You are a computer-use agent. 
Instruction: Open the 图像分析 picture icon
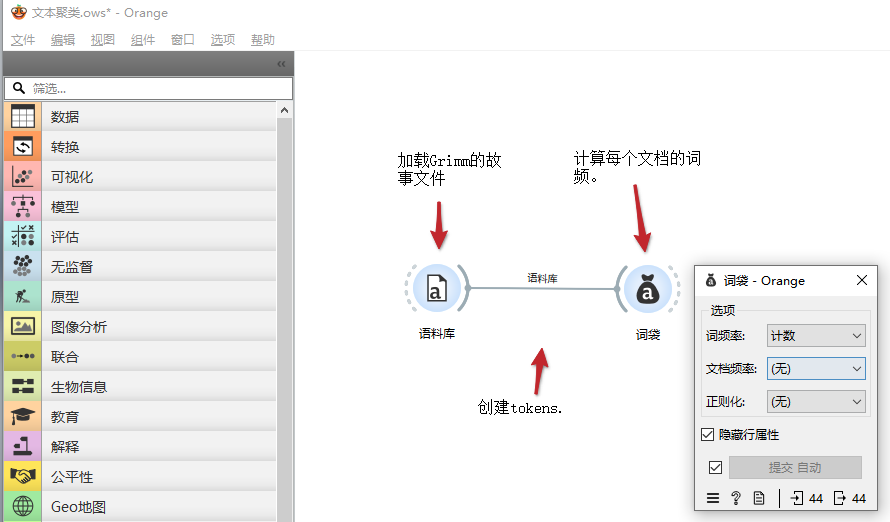[x=23, y=327]
